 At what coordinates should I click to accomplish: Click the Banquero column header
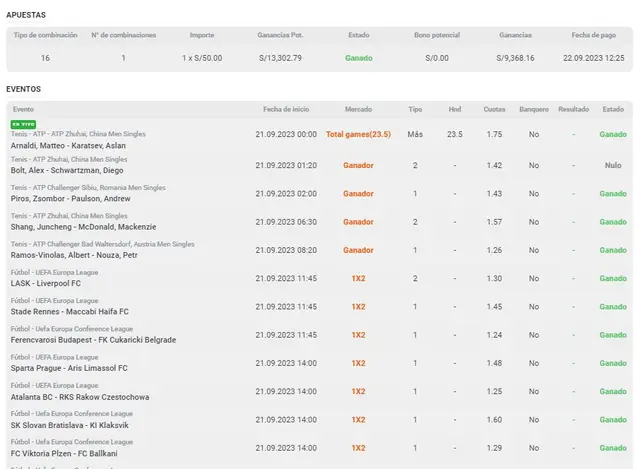[x=534, y=108]
